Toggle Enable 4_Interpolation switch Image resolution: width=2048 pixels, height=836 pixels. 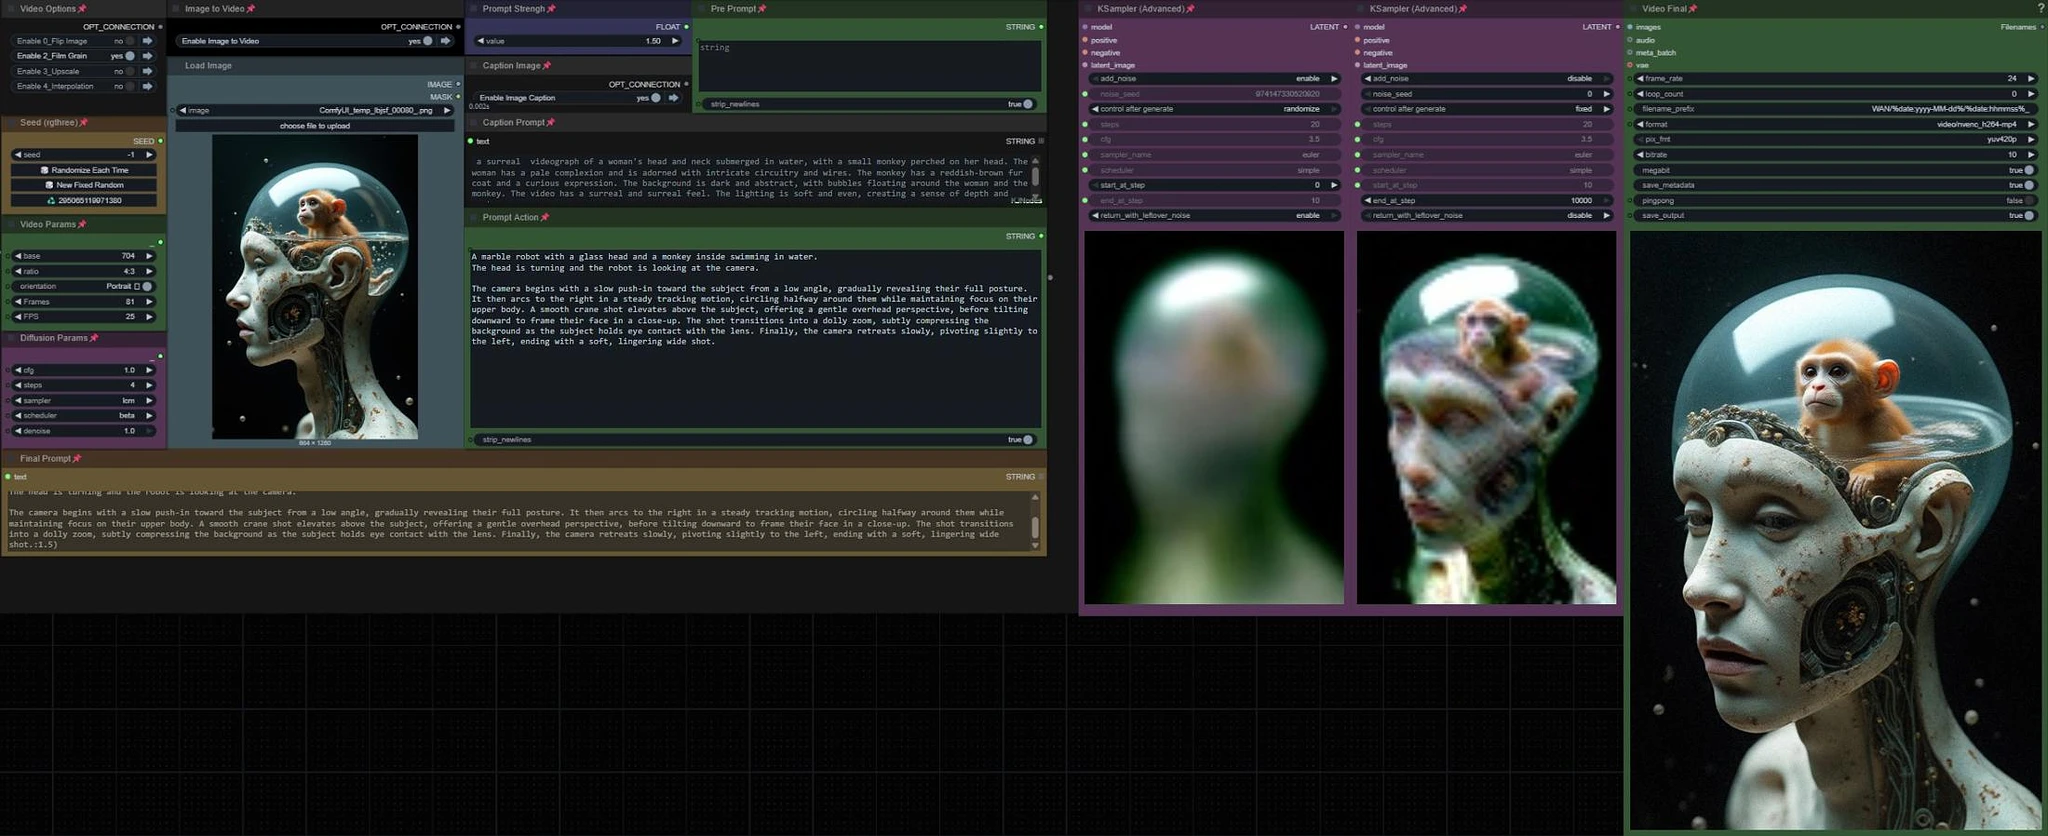point(131,87)
